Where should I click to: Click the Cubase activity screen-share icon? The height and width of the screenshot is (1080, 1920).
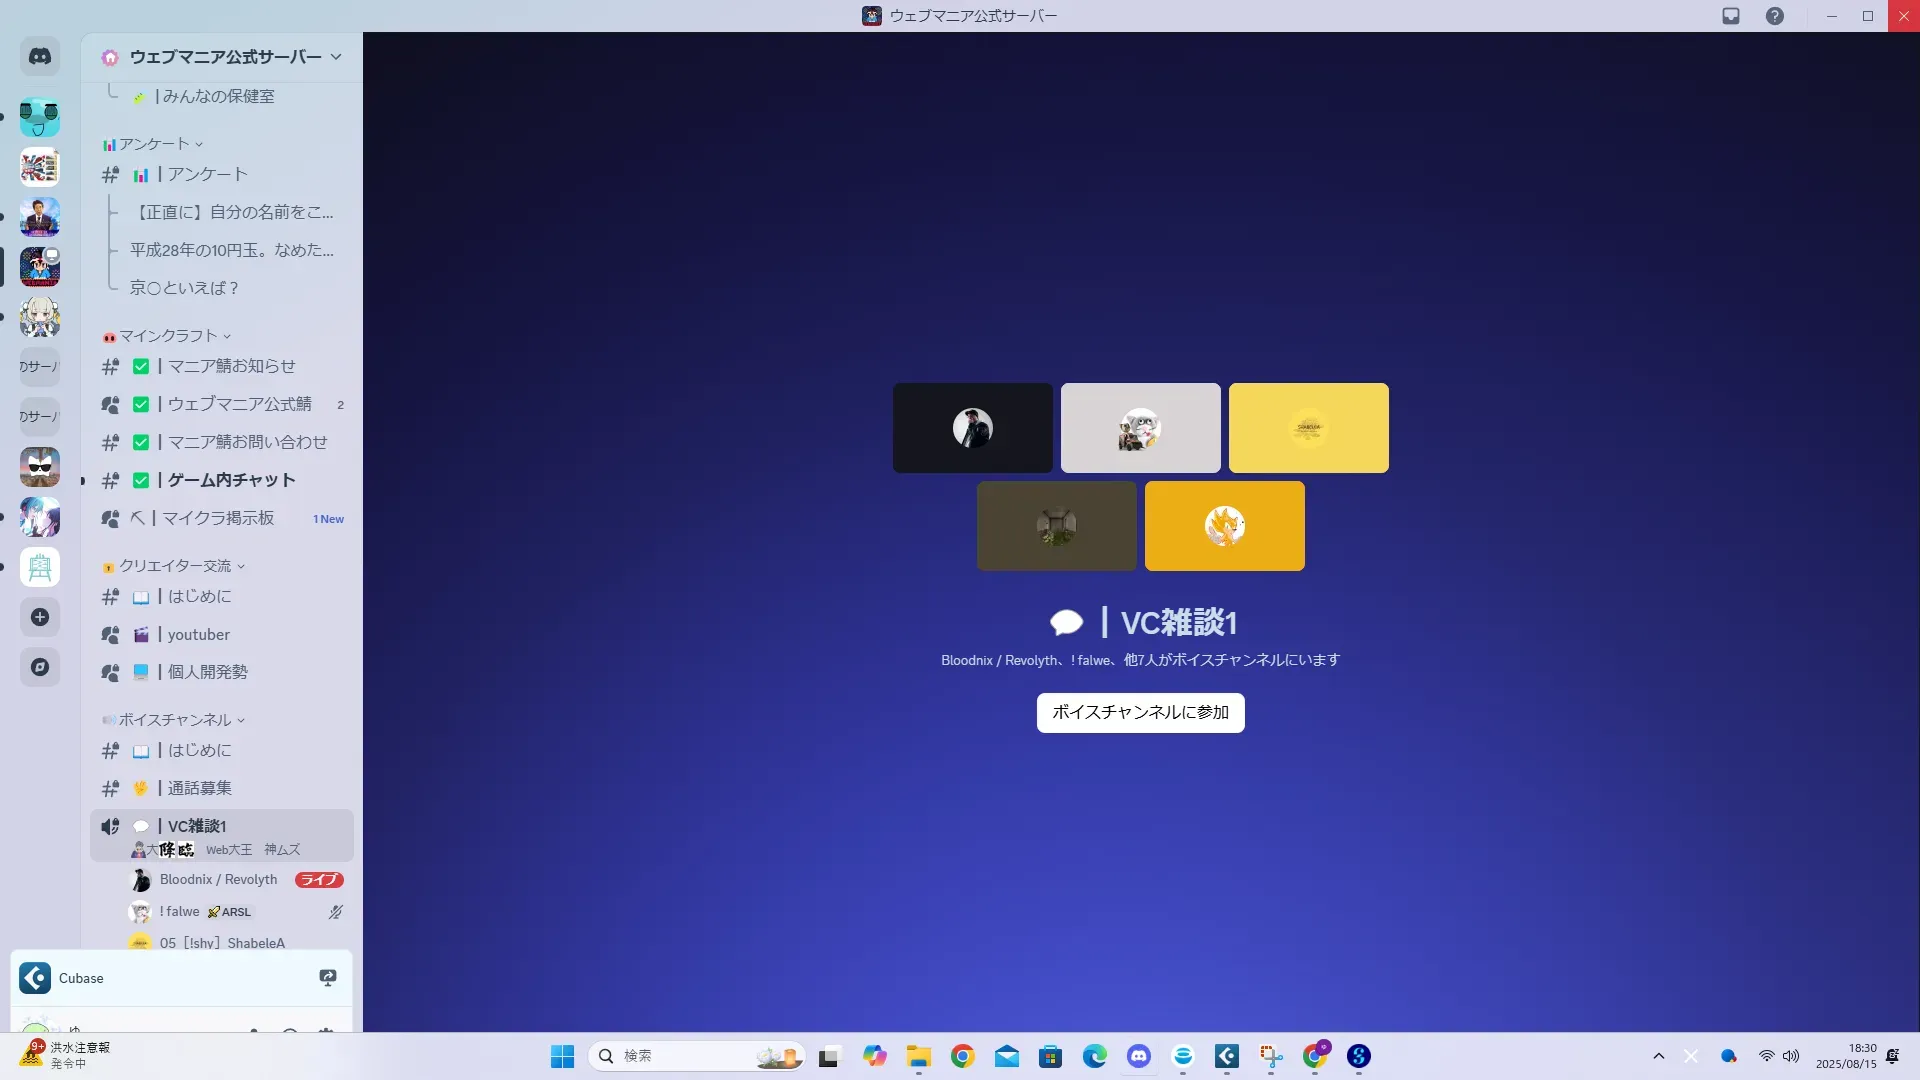coord(327,978)
